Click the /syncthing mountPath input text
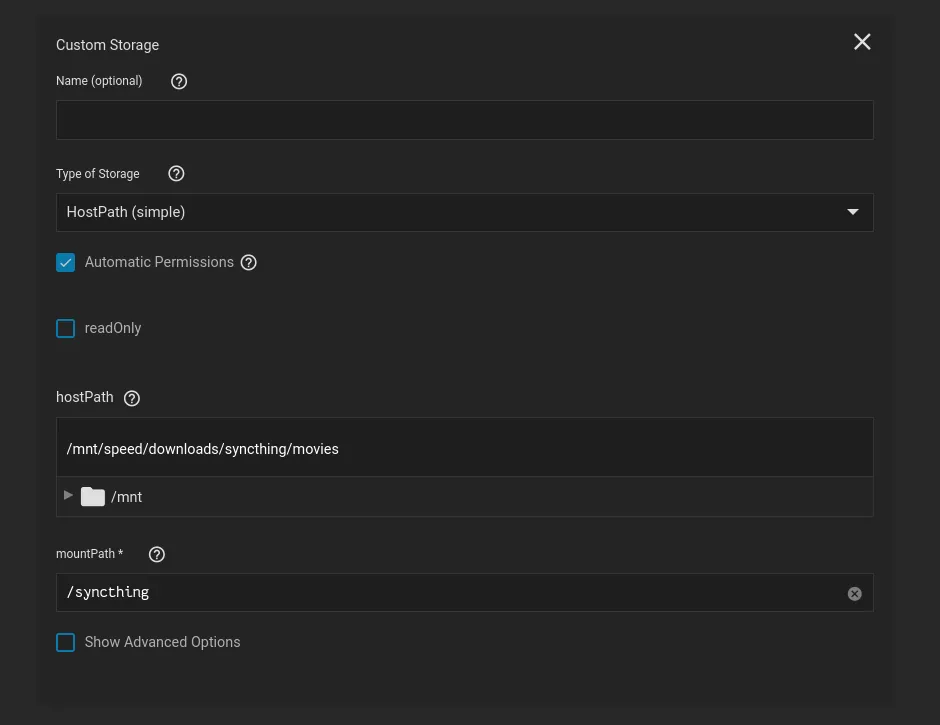This screenshot has height=725, width=940. pos(108,593)
